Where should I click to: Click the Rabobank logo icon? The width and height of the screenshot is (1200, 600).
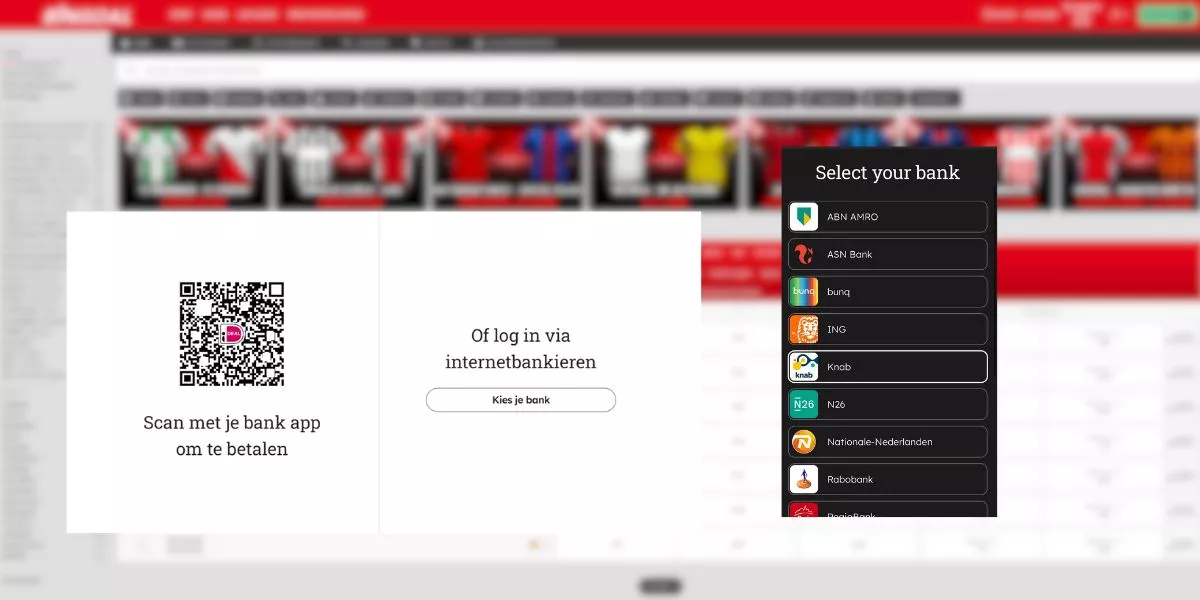(x=804, y=479)
